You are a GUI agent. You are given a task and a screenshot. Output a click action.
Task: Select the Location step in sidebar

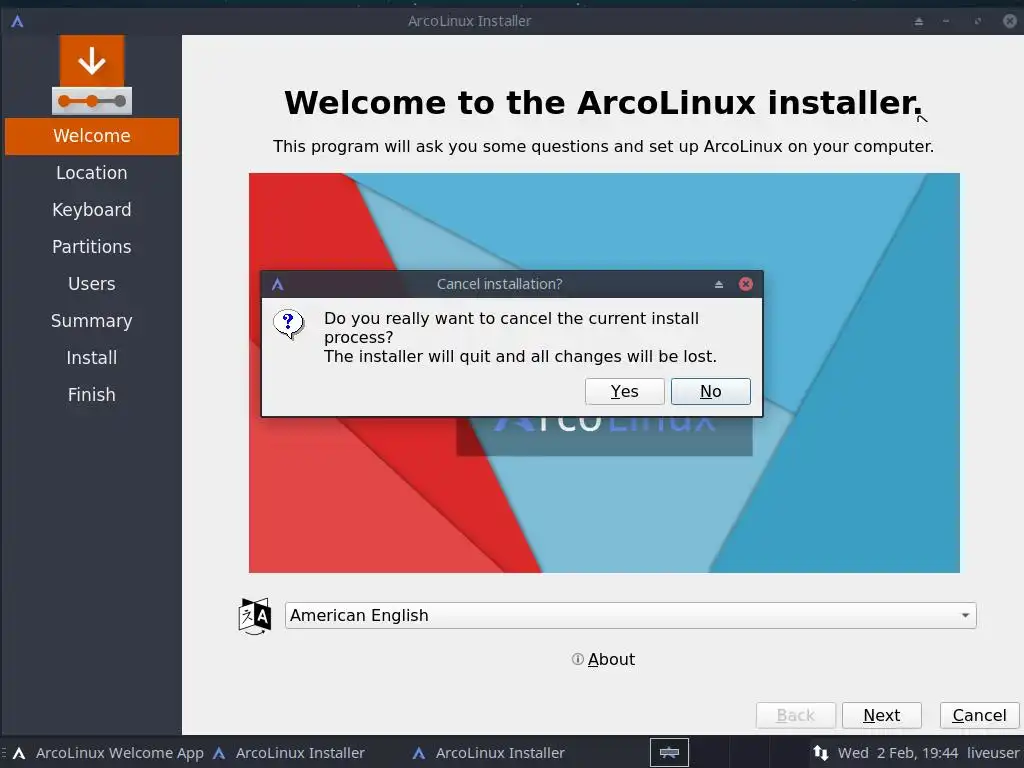pyautogui.click(x=91, y=173)
